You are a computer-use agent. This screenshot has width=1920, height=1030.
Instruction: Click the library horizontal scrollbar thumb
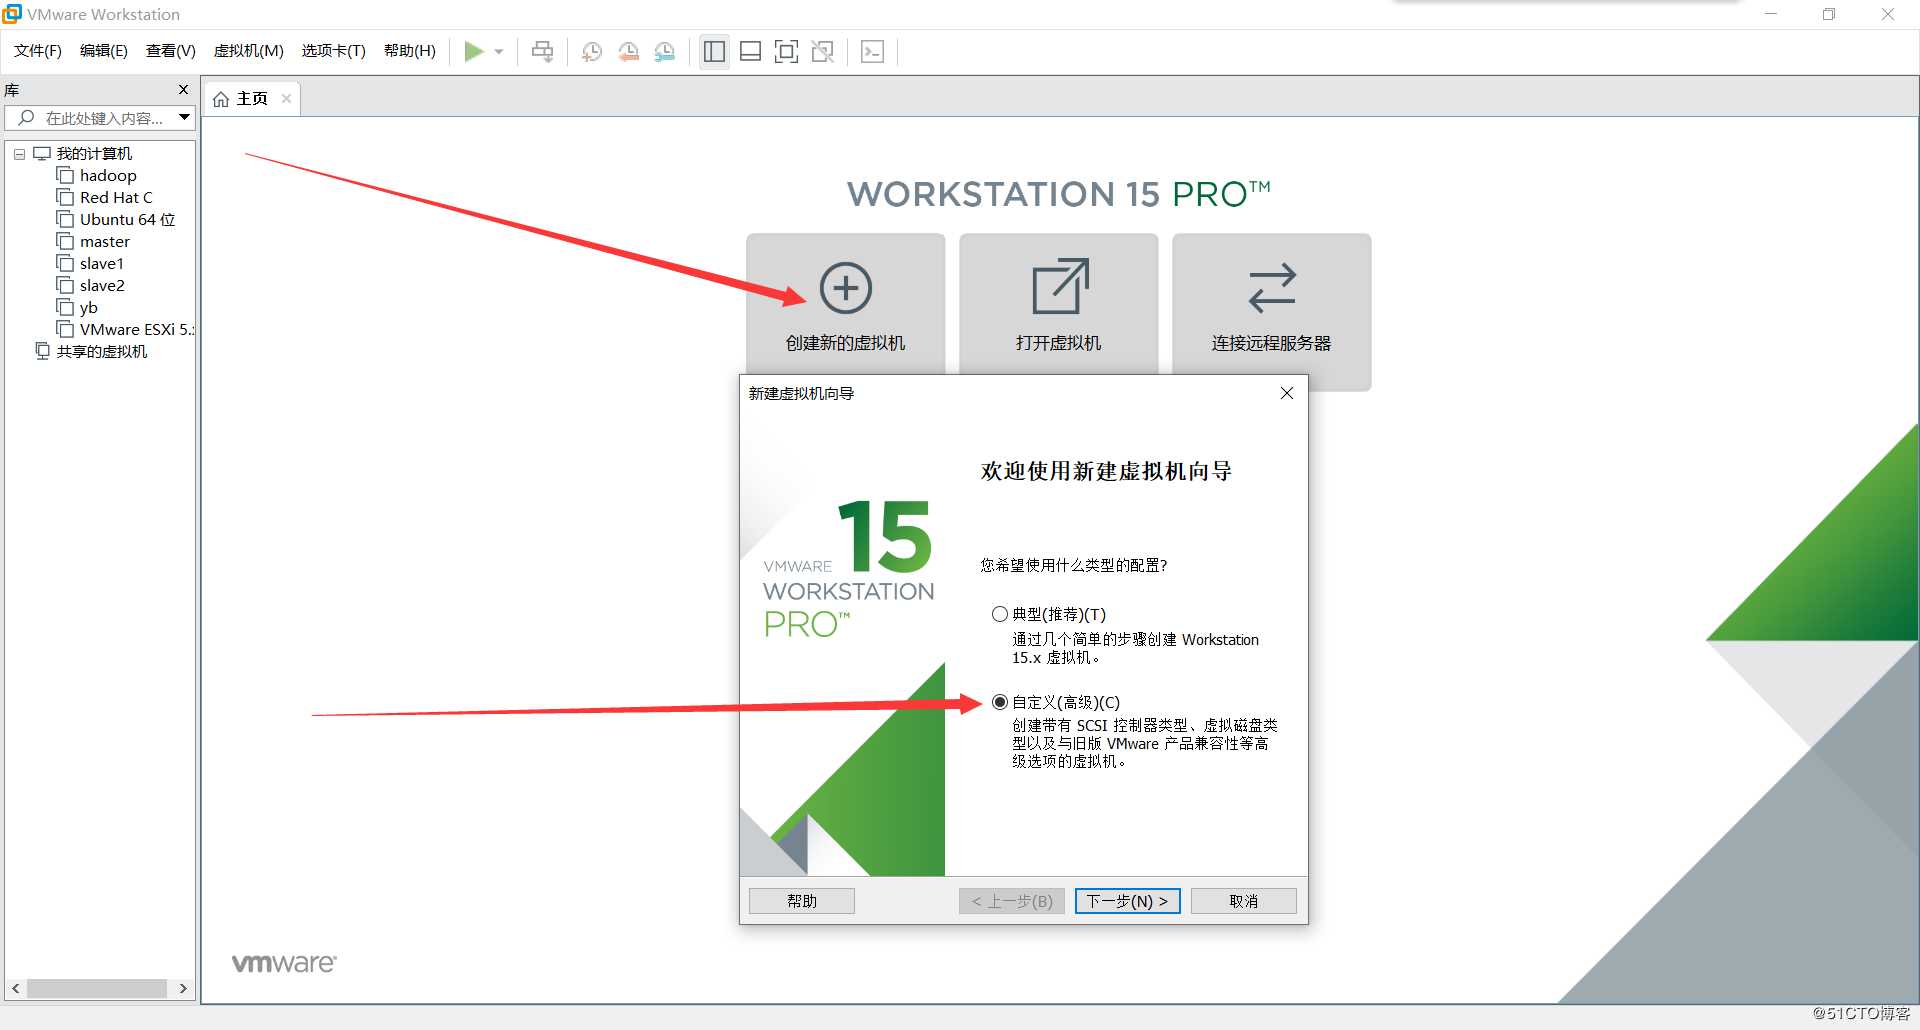(x=96, y=988)
